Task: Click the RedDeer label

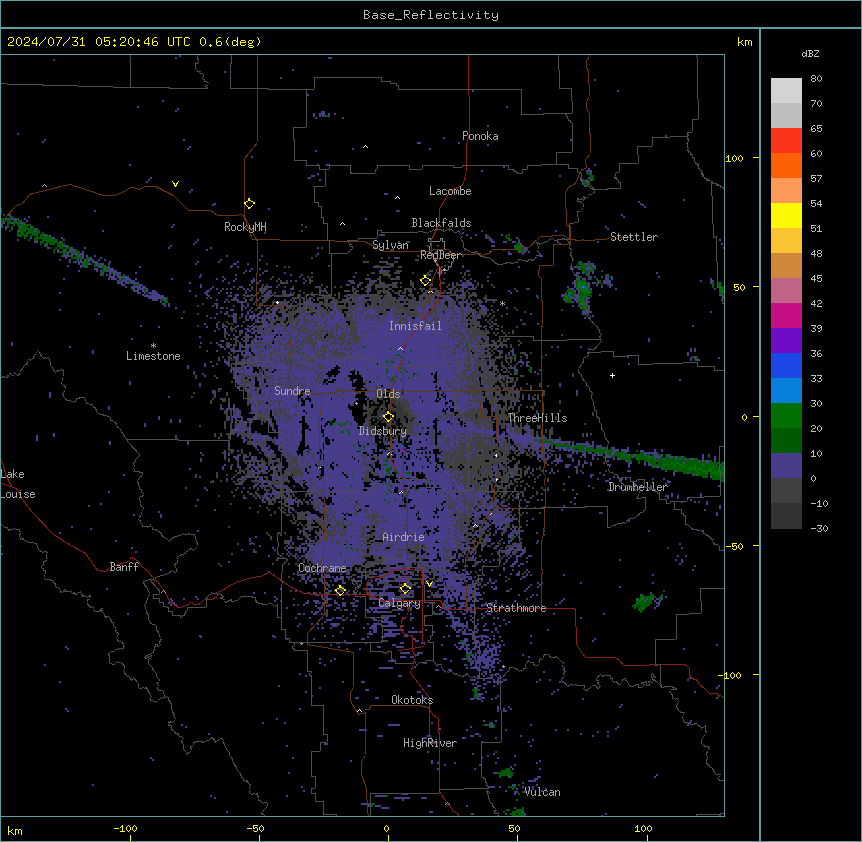Action: tap(440, 255)
